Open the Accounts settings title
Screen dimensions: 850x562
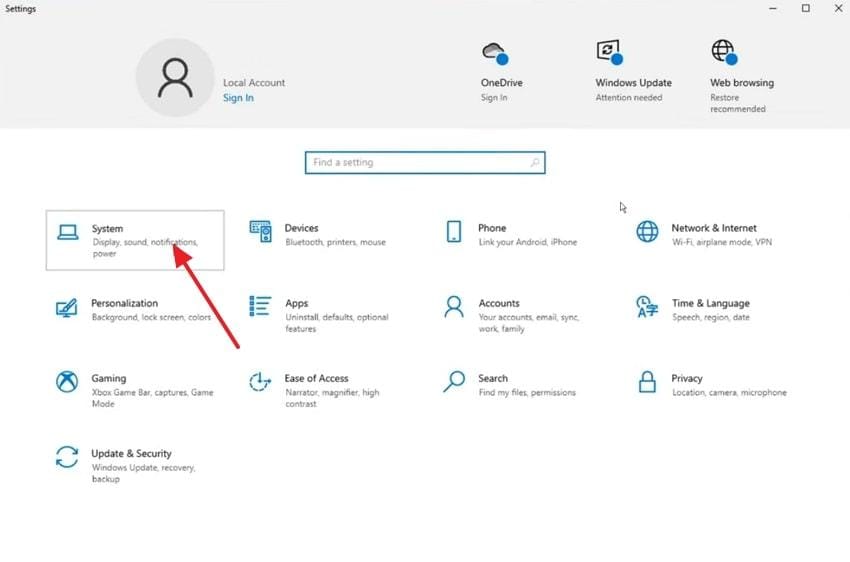(499, 303)
